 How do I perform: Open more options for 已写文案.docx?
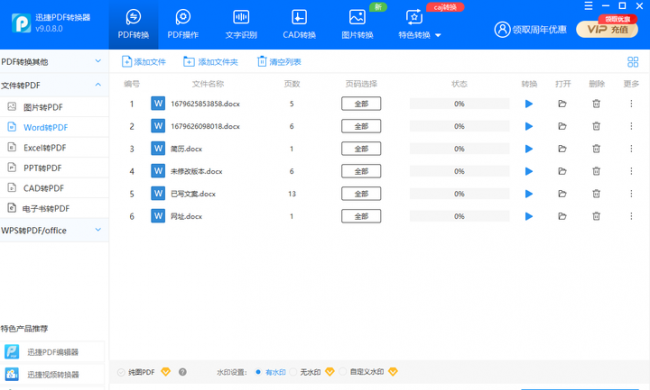point(631,194)
